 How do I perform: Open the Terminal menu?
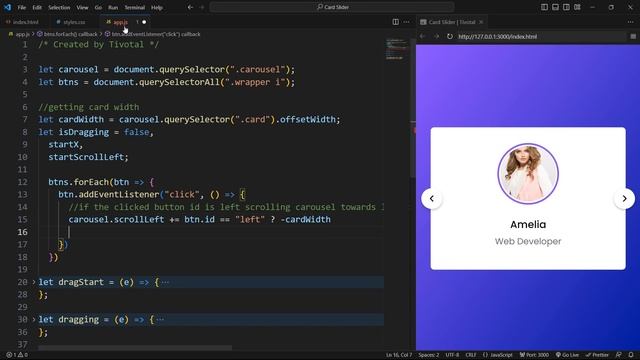135,7
